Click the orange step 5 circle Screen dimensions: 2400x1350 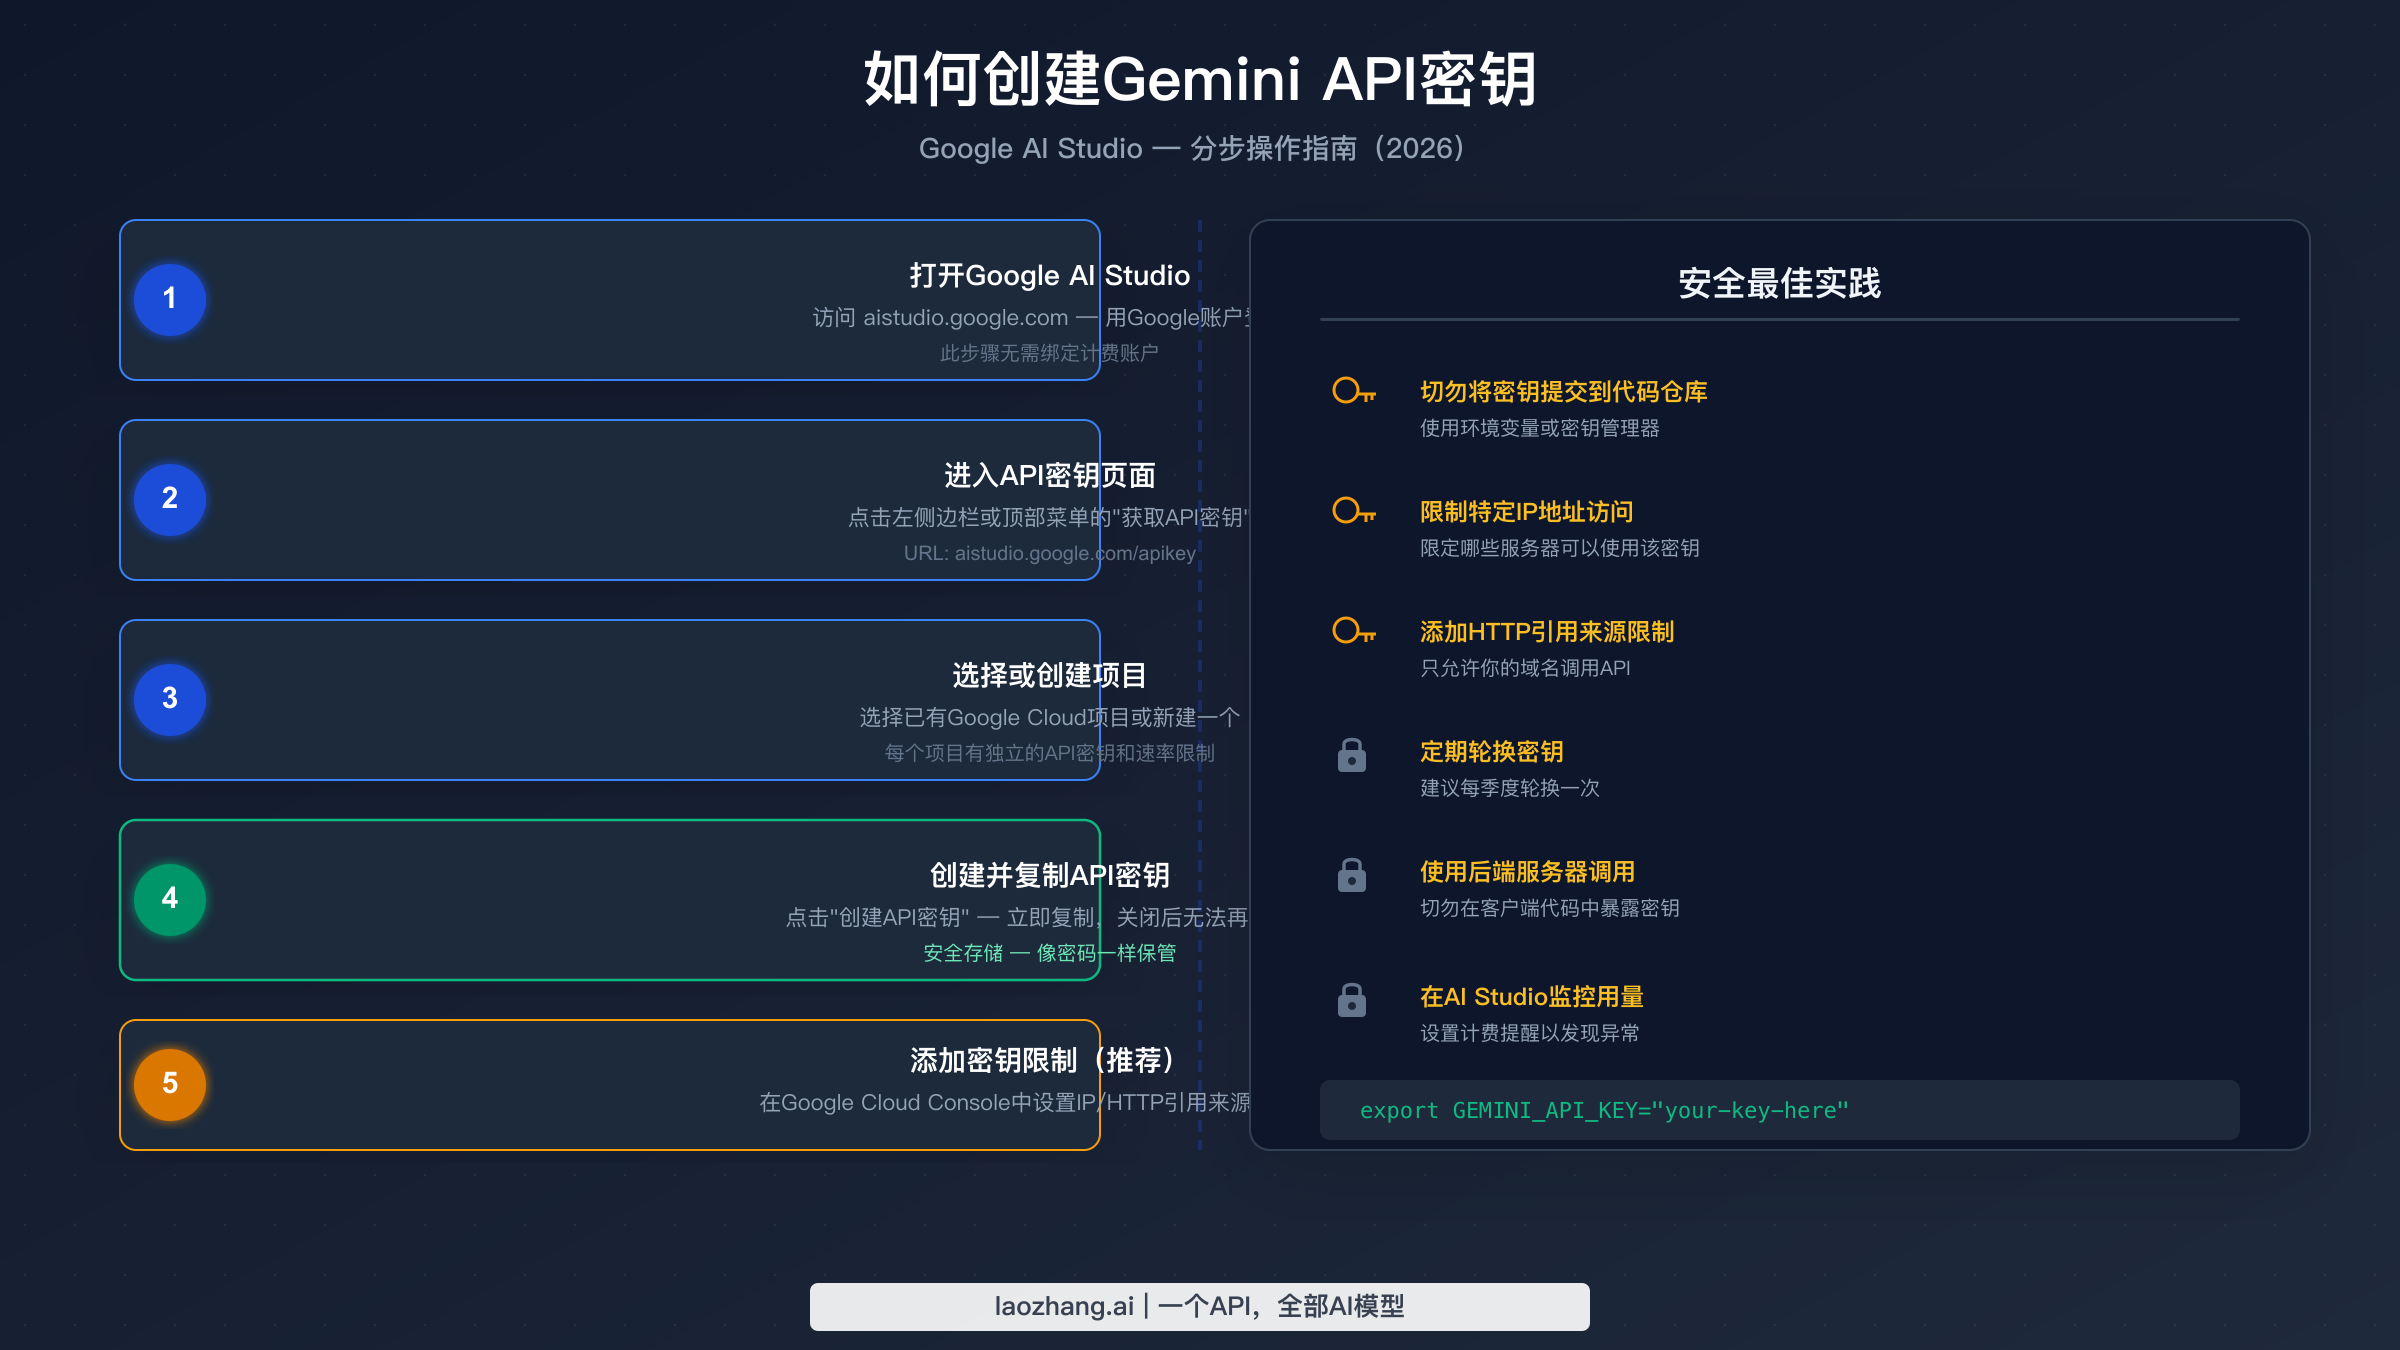coord(169,1084)
